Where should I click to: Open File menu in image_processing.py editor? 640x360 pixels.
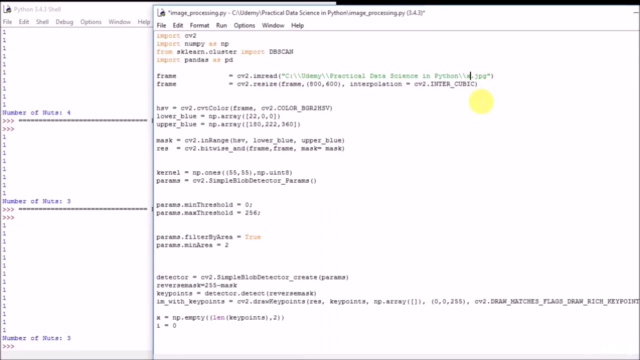[161, 25]
